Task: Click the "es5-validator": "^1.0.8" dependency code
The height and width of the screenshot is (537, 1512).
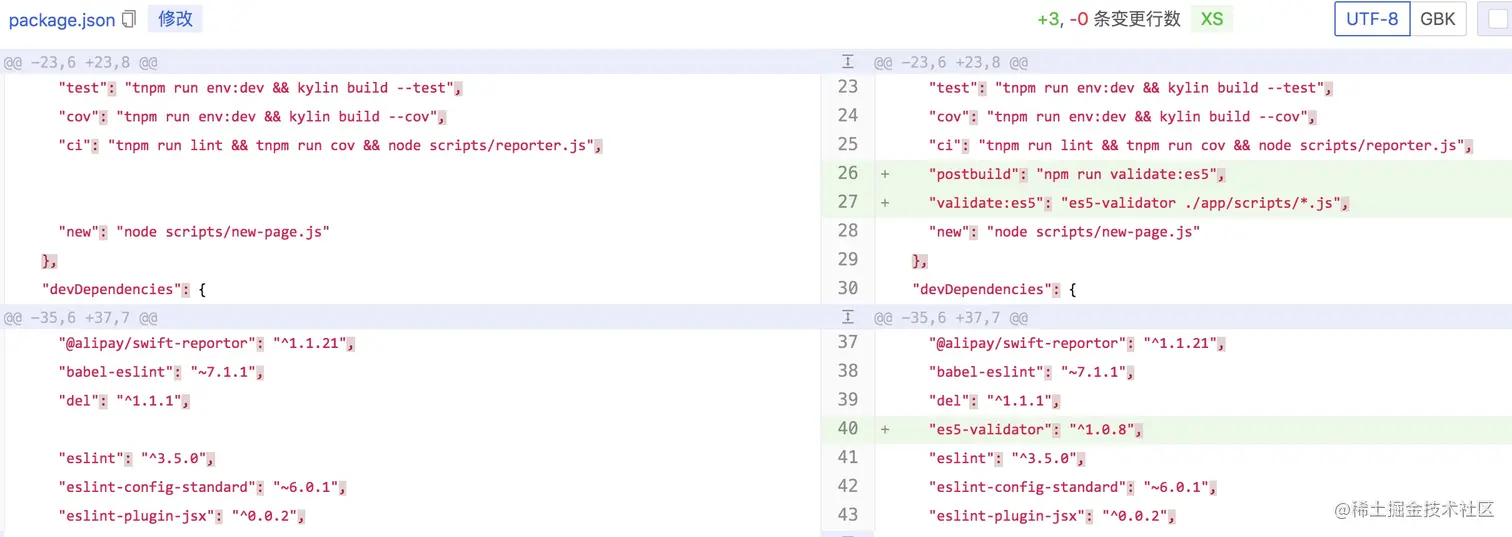Action: [x=1035, y=430]
